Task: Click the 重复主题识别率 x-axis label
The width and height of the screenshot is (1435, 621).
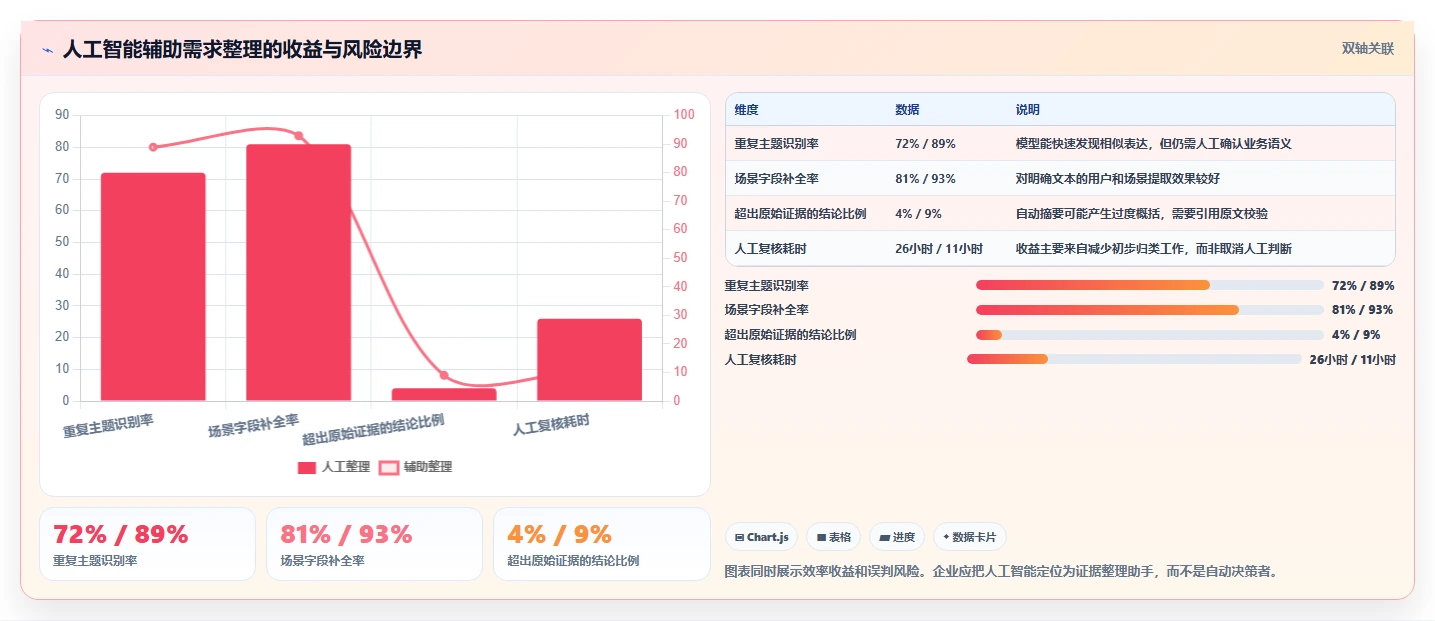Action: (108, 426)
